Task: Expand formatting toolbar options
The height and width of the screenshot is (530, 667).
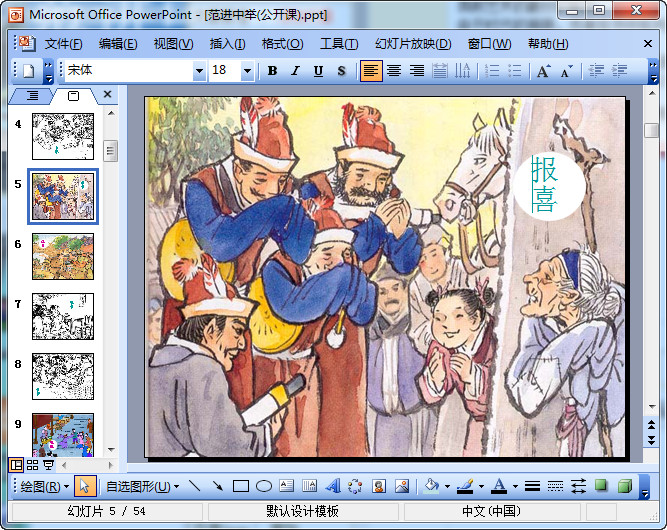Action: pos(653,71)
